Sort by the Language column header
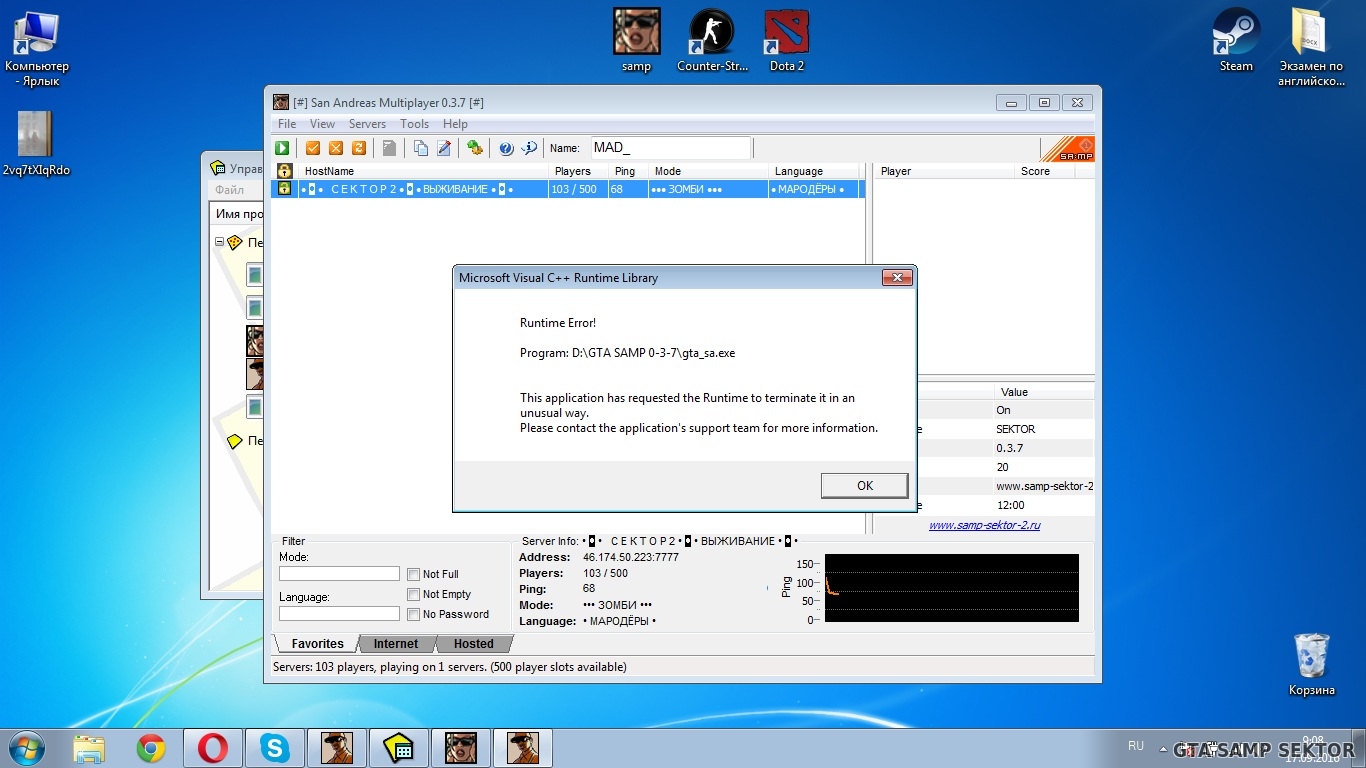This screenshot has width=1366, height=768. point(814,171)
